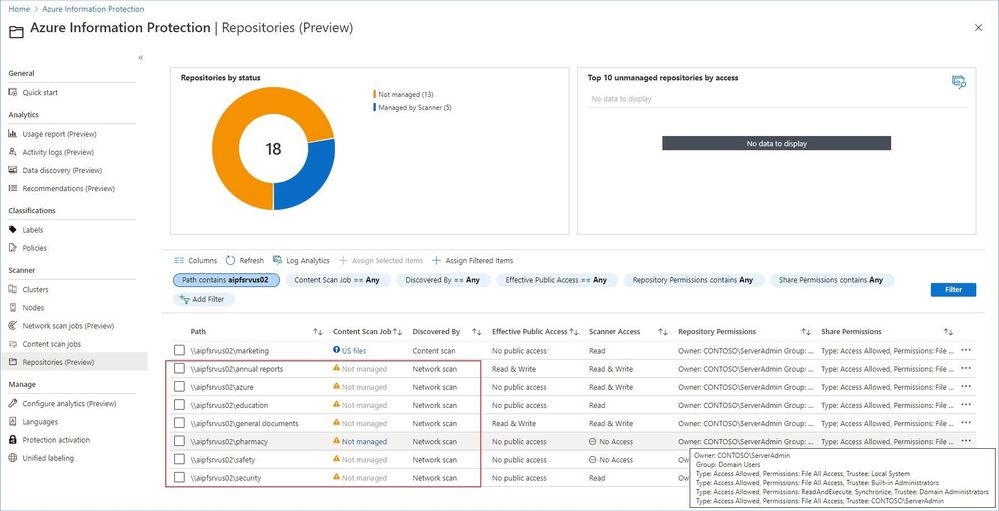Sort by Share Permissions column arrows
The image size is (999, 511).
[x=949, y=332]
